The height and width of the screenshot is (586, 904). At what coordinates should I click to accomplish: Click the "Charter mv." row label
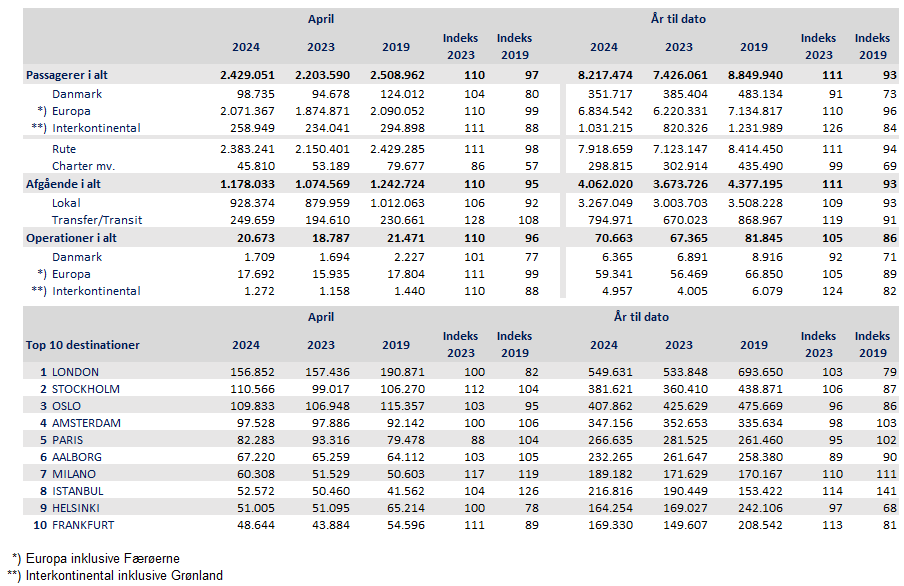click(83, 165)
